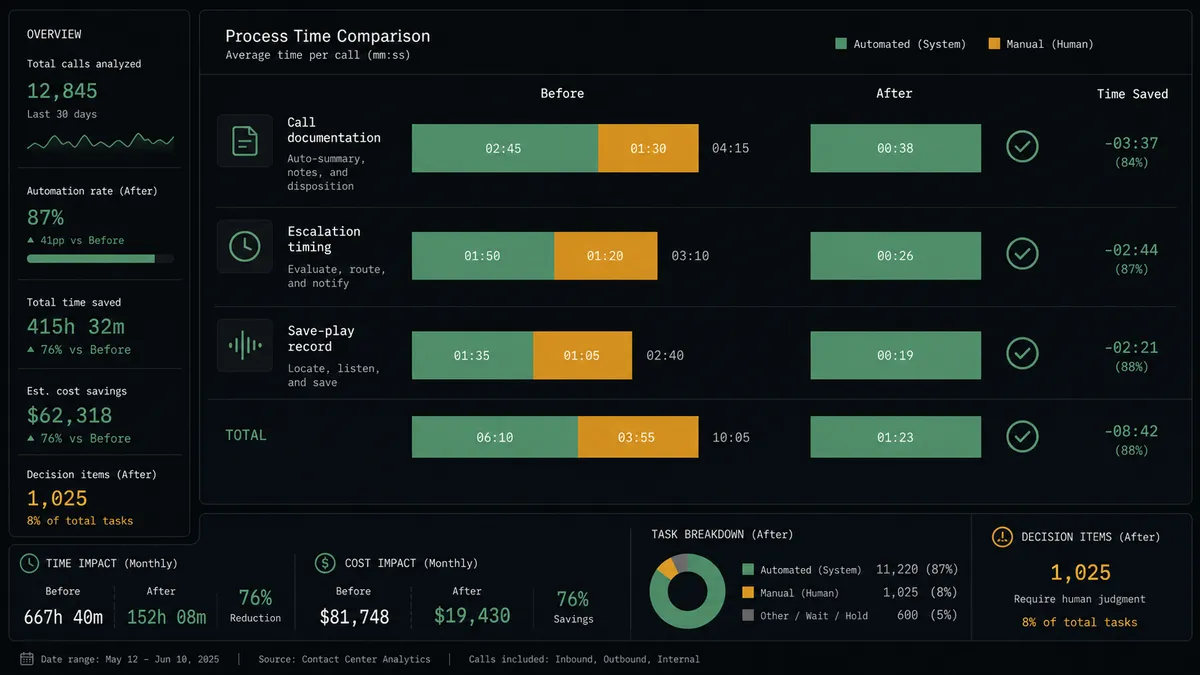Viewport: 1200px width, 675px height.
Task: Click the 1,025 Decision items value in Overview
Action: coord(57,498)
